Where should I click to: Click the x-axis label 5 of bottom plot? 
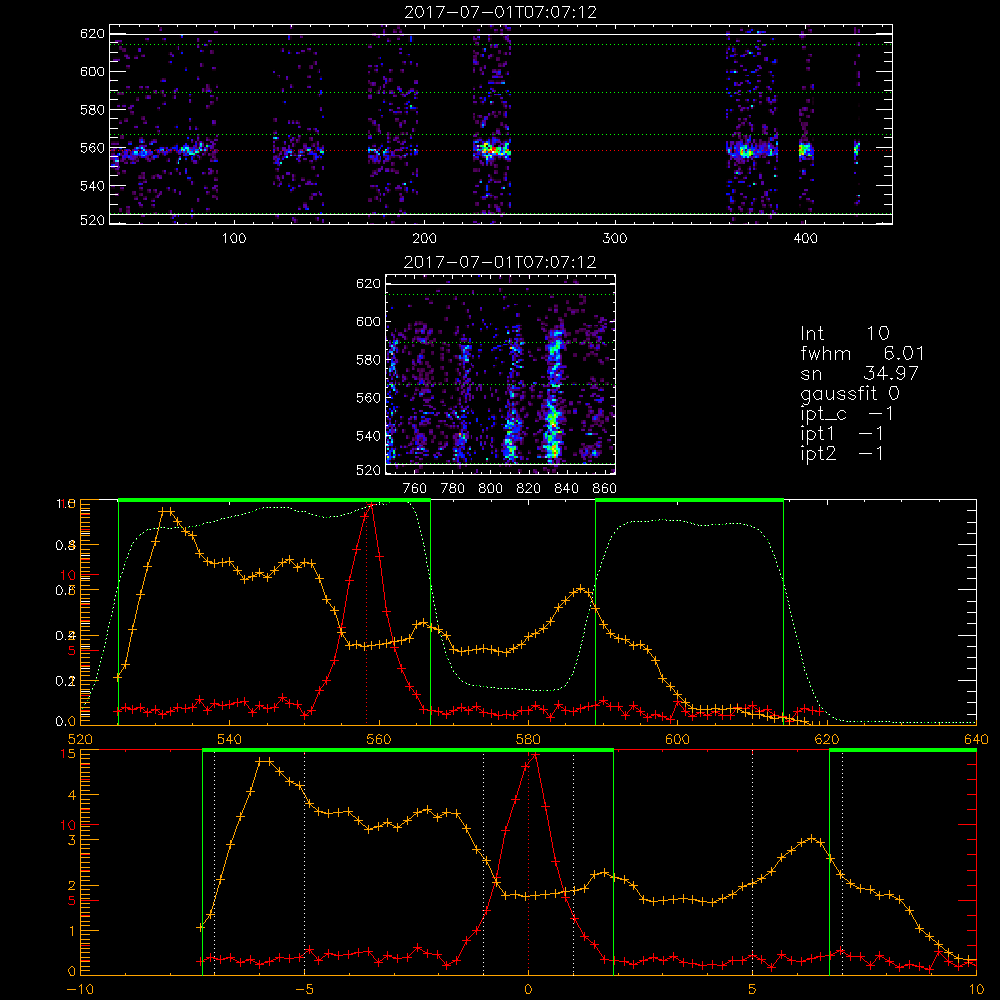753,990
